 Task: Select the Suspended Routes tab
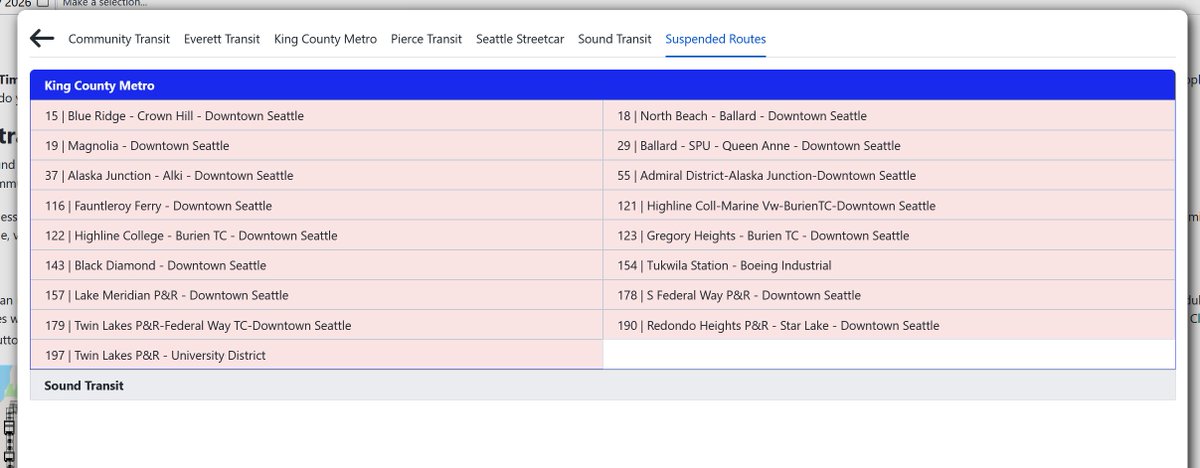[716, 39]
